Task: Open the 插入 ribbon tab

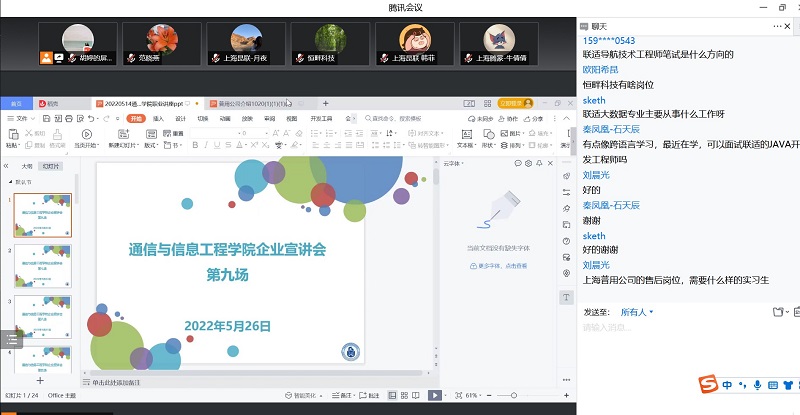Action: 158,118
